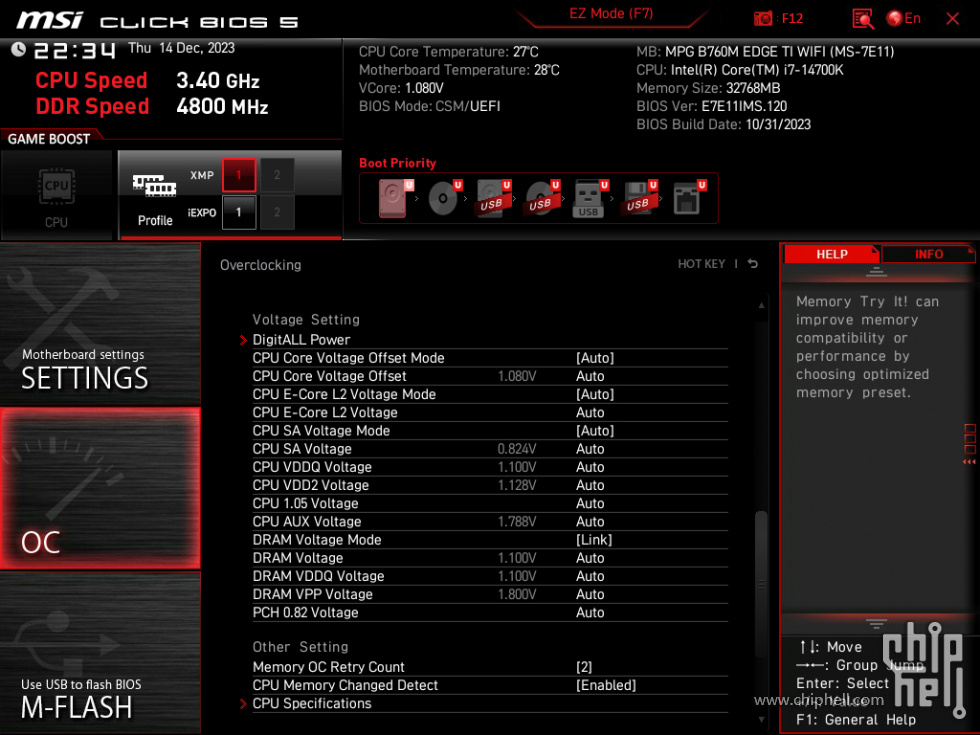The width and height of the screenshot is (980, 735).
Task: Expand the DigitALL Power submenu
Action: point(301,339)
